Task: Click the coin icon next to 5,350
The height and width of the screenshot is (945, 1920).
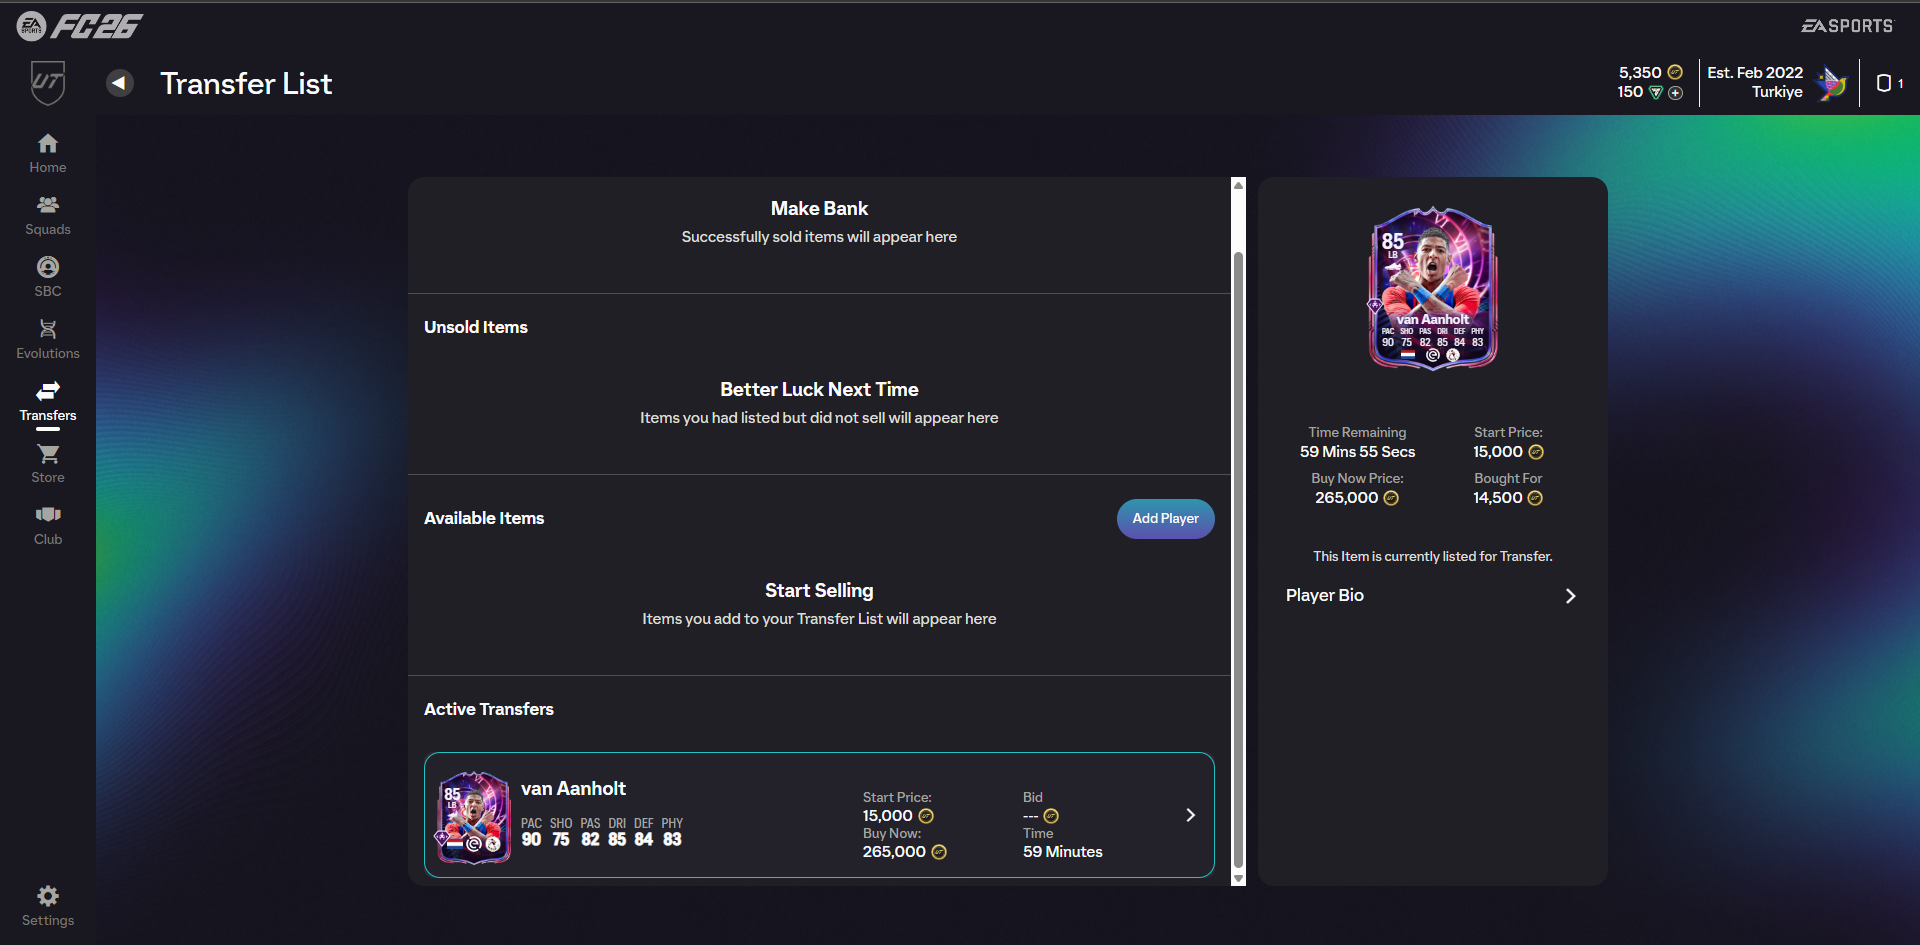Action: pos(1675,72)
